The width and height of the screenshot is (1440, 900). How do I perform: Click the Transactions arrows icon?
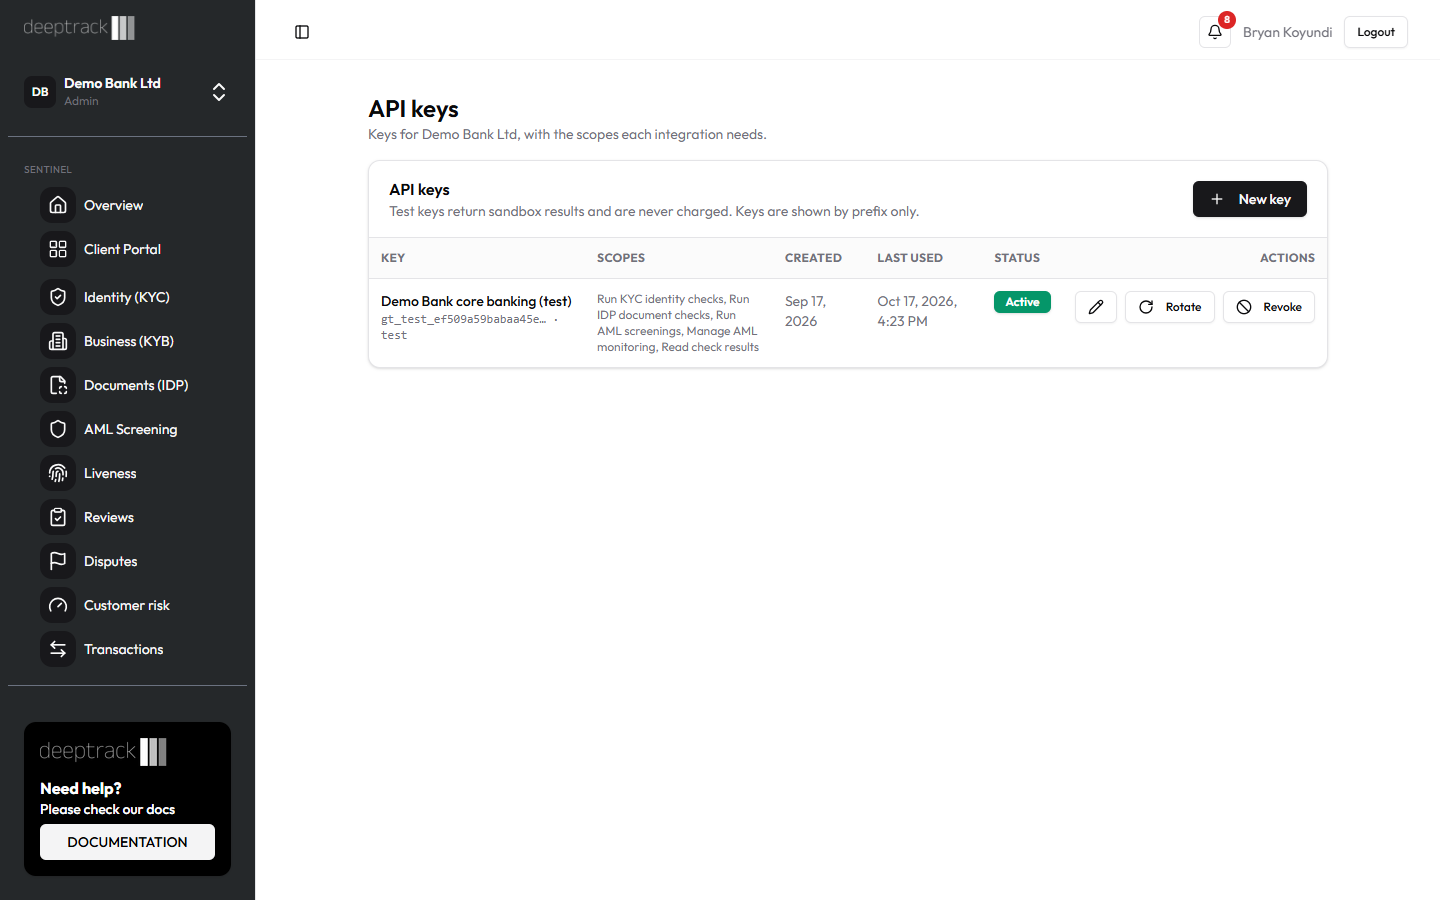[x=58, y=649]
